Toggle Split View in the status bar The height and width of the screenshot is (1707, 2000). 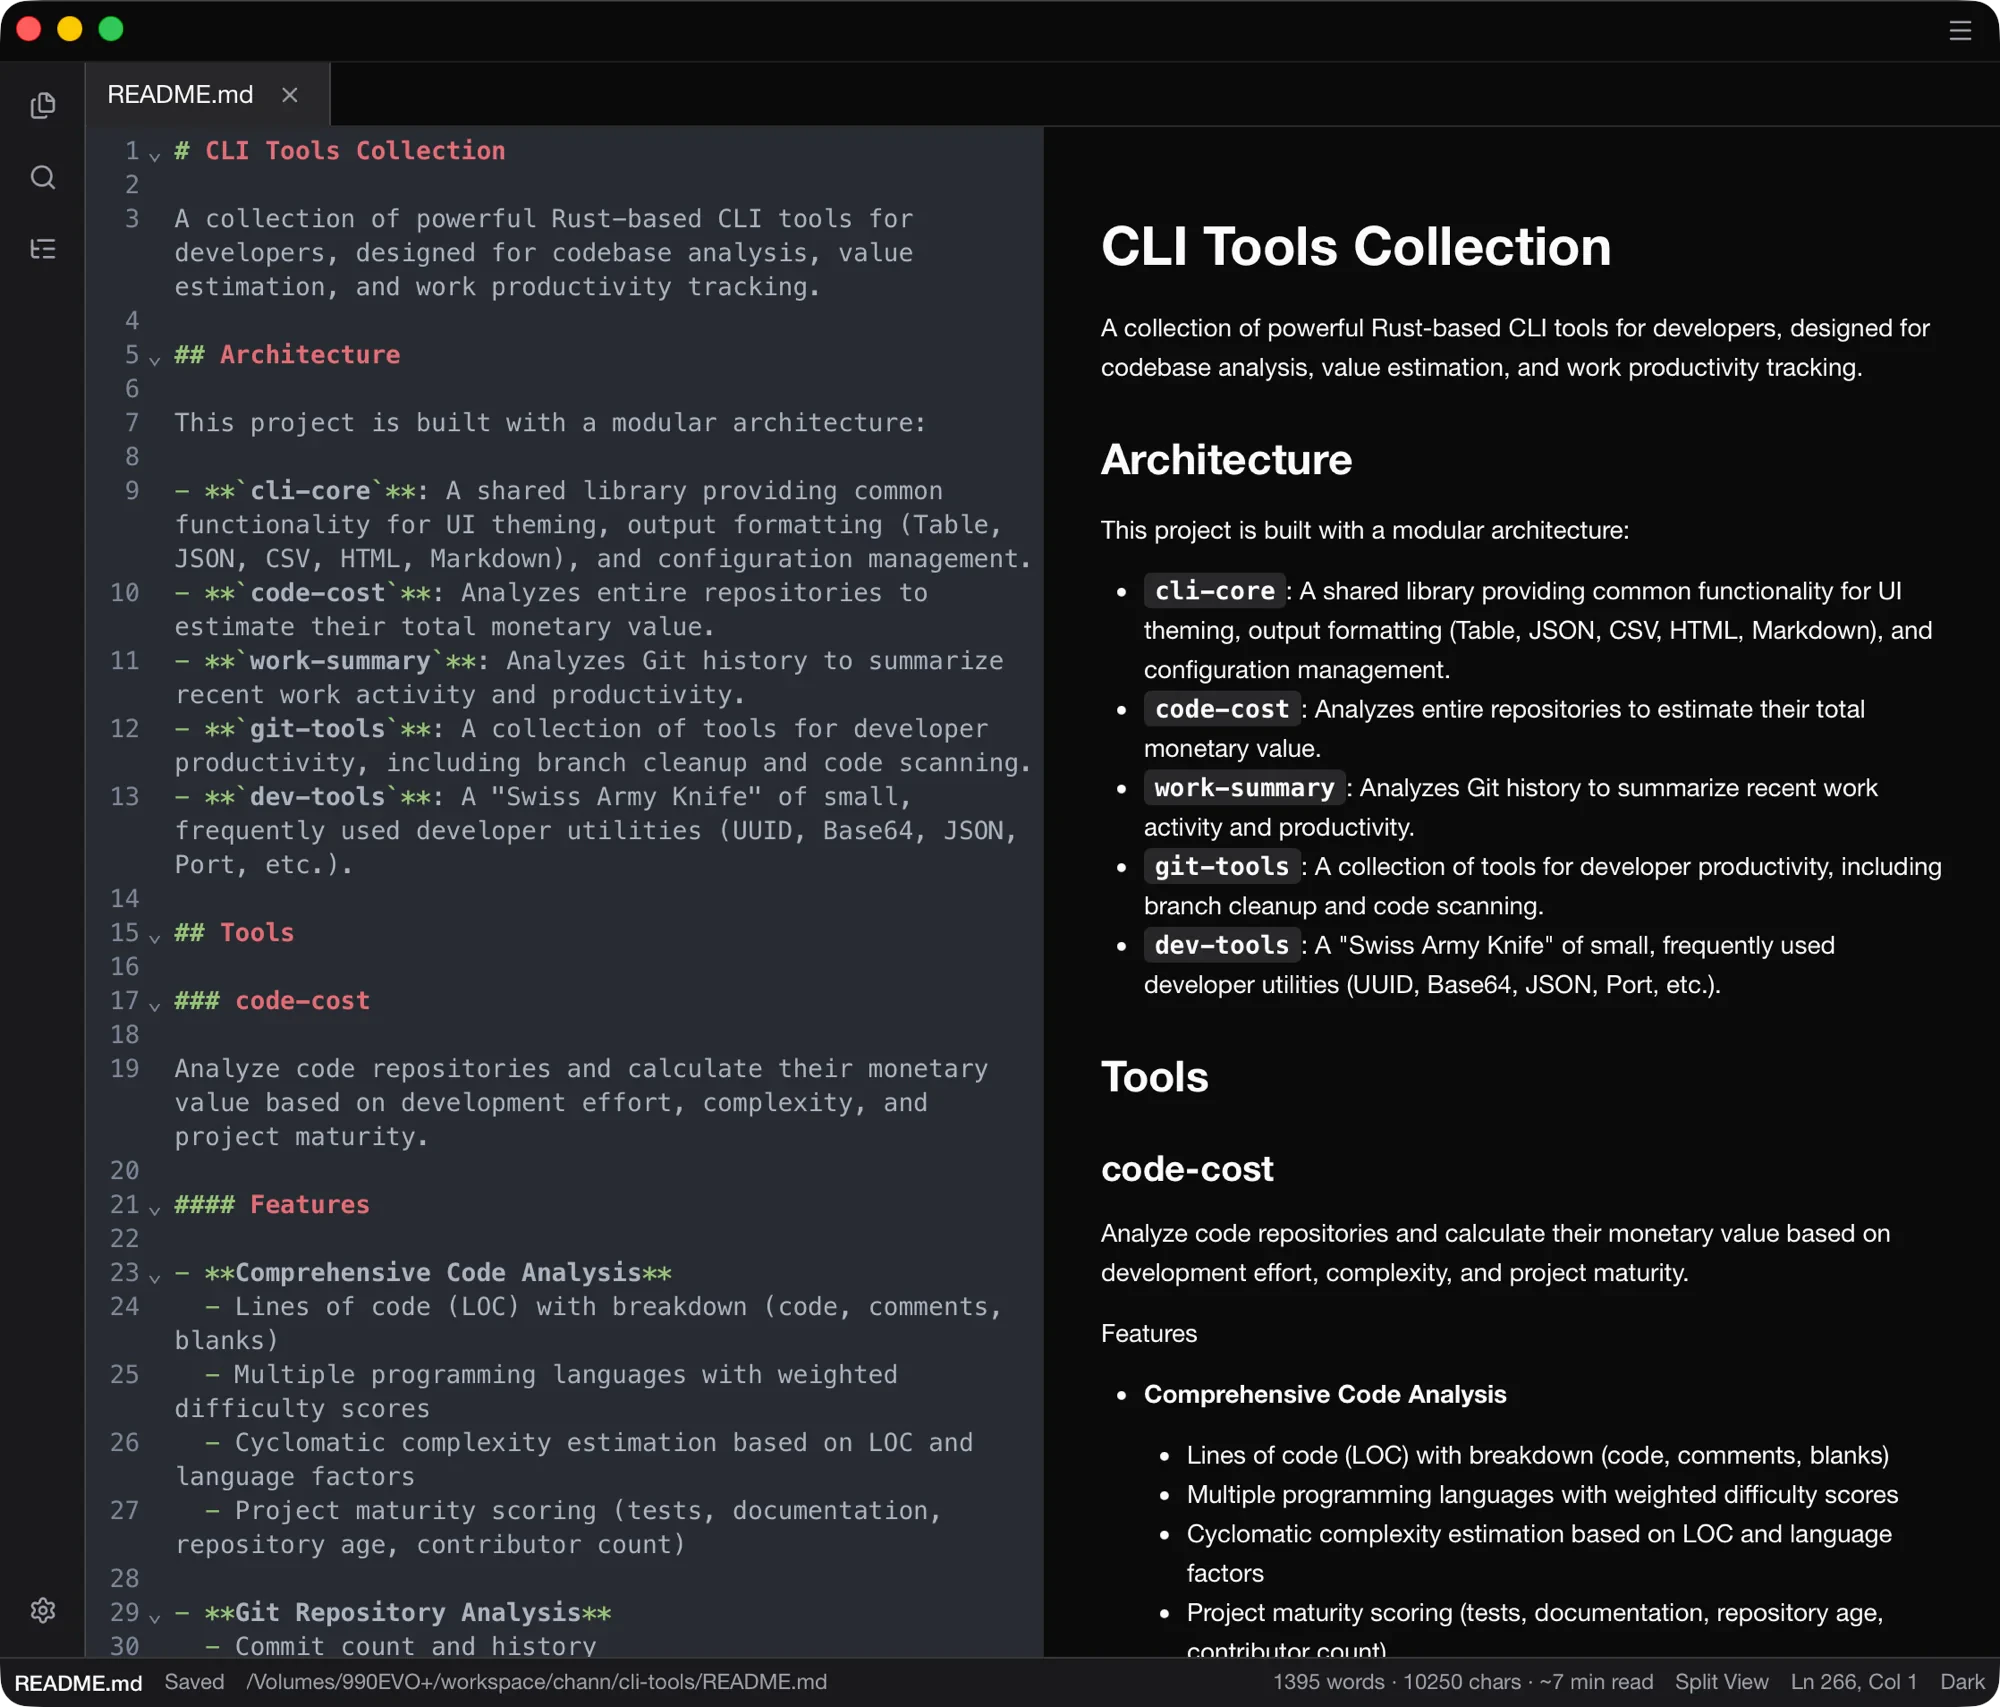point(1721,1682)
